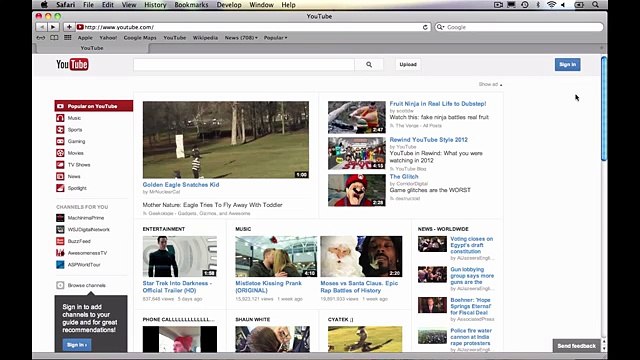Click the MachinimaPrime channel icon
640x360 pixels.
tap(60, 218)
